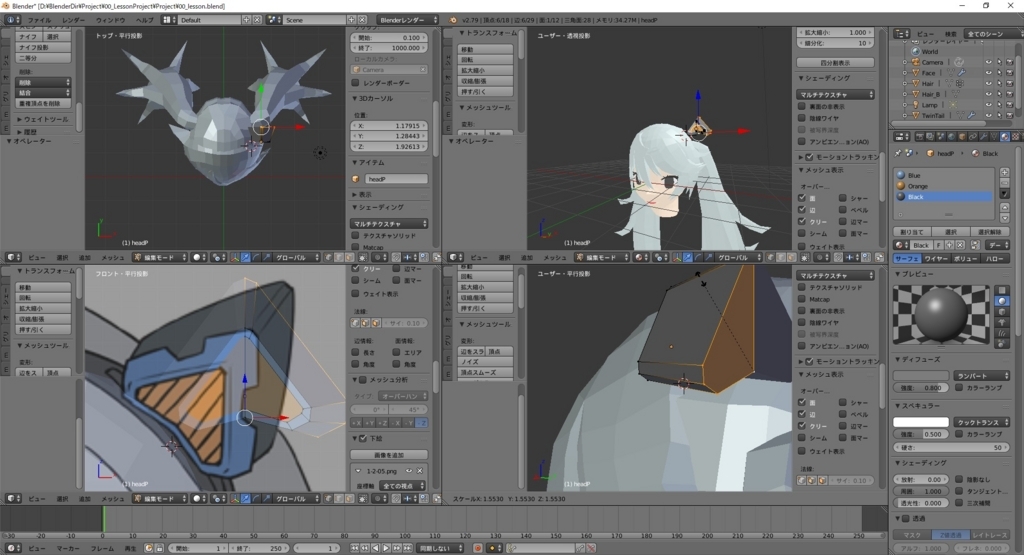The image size is (1024, 555).
Task: Open the Mesh Data triangle properties icon
Action: [x=994, y=136]
